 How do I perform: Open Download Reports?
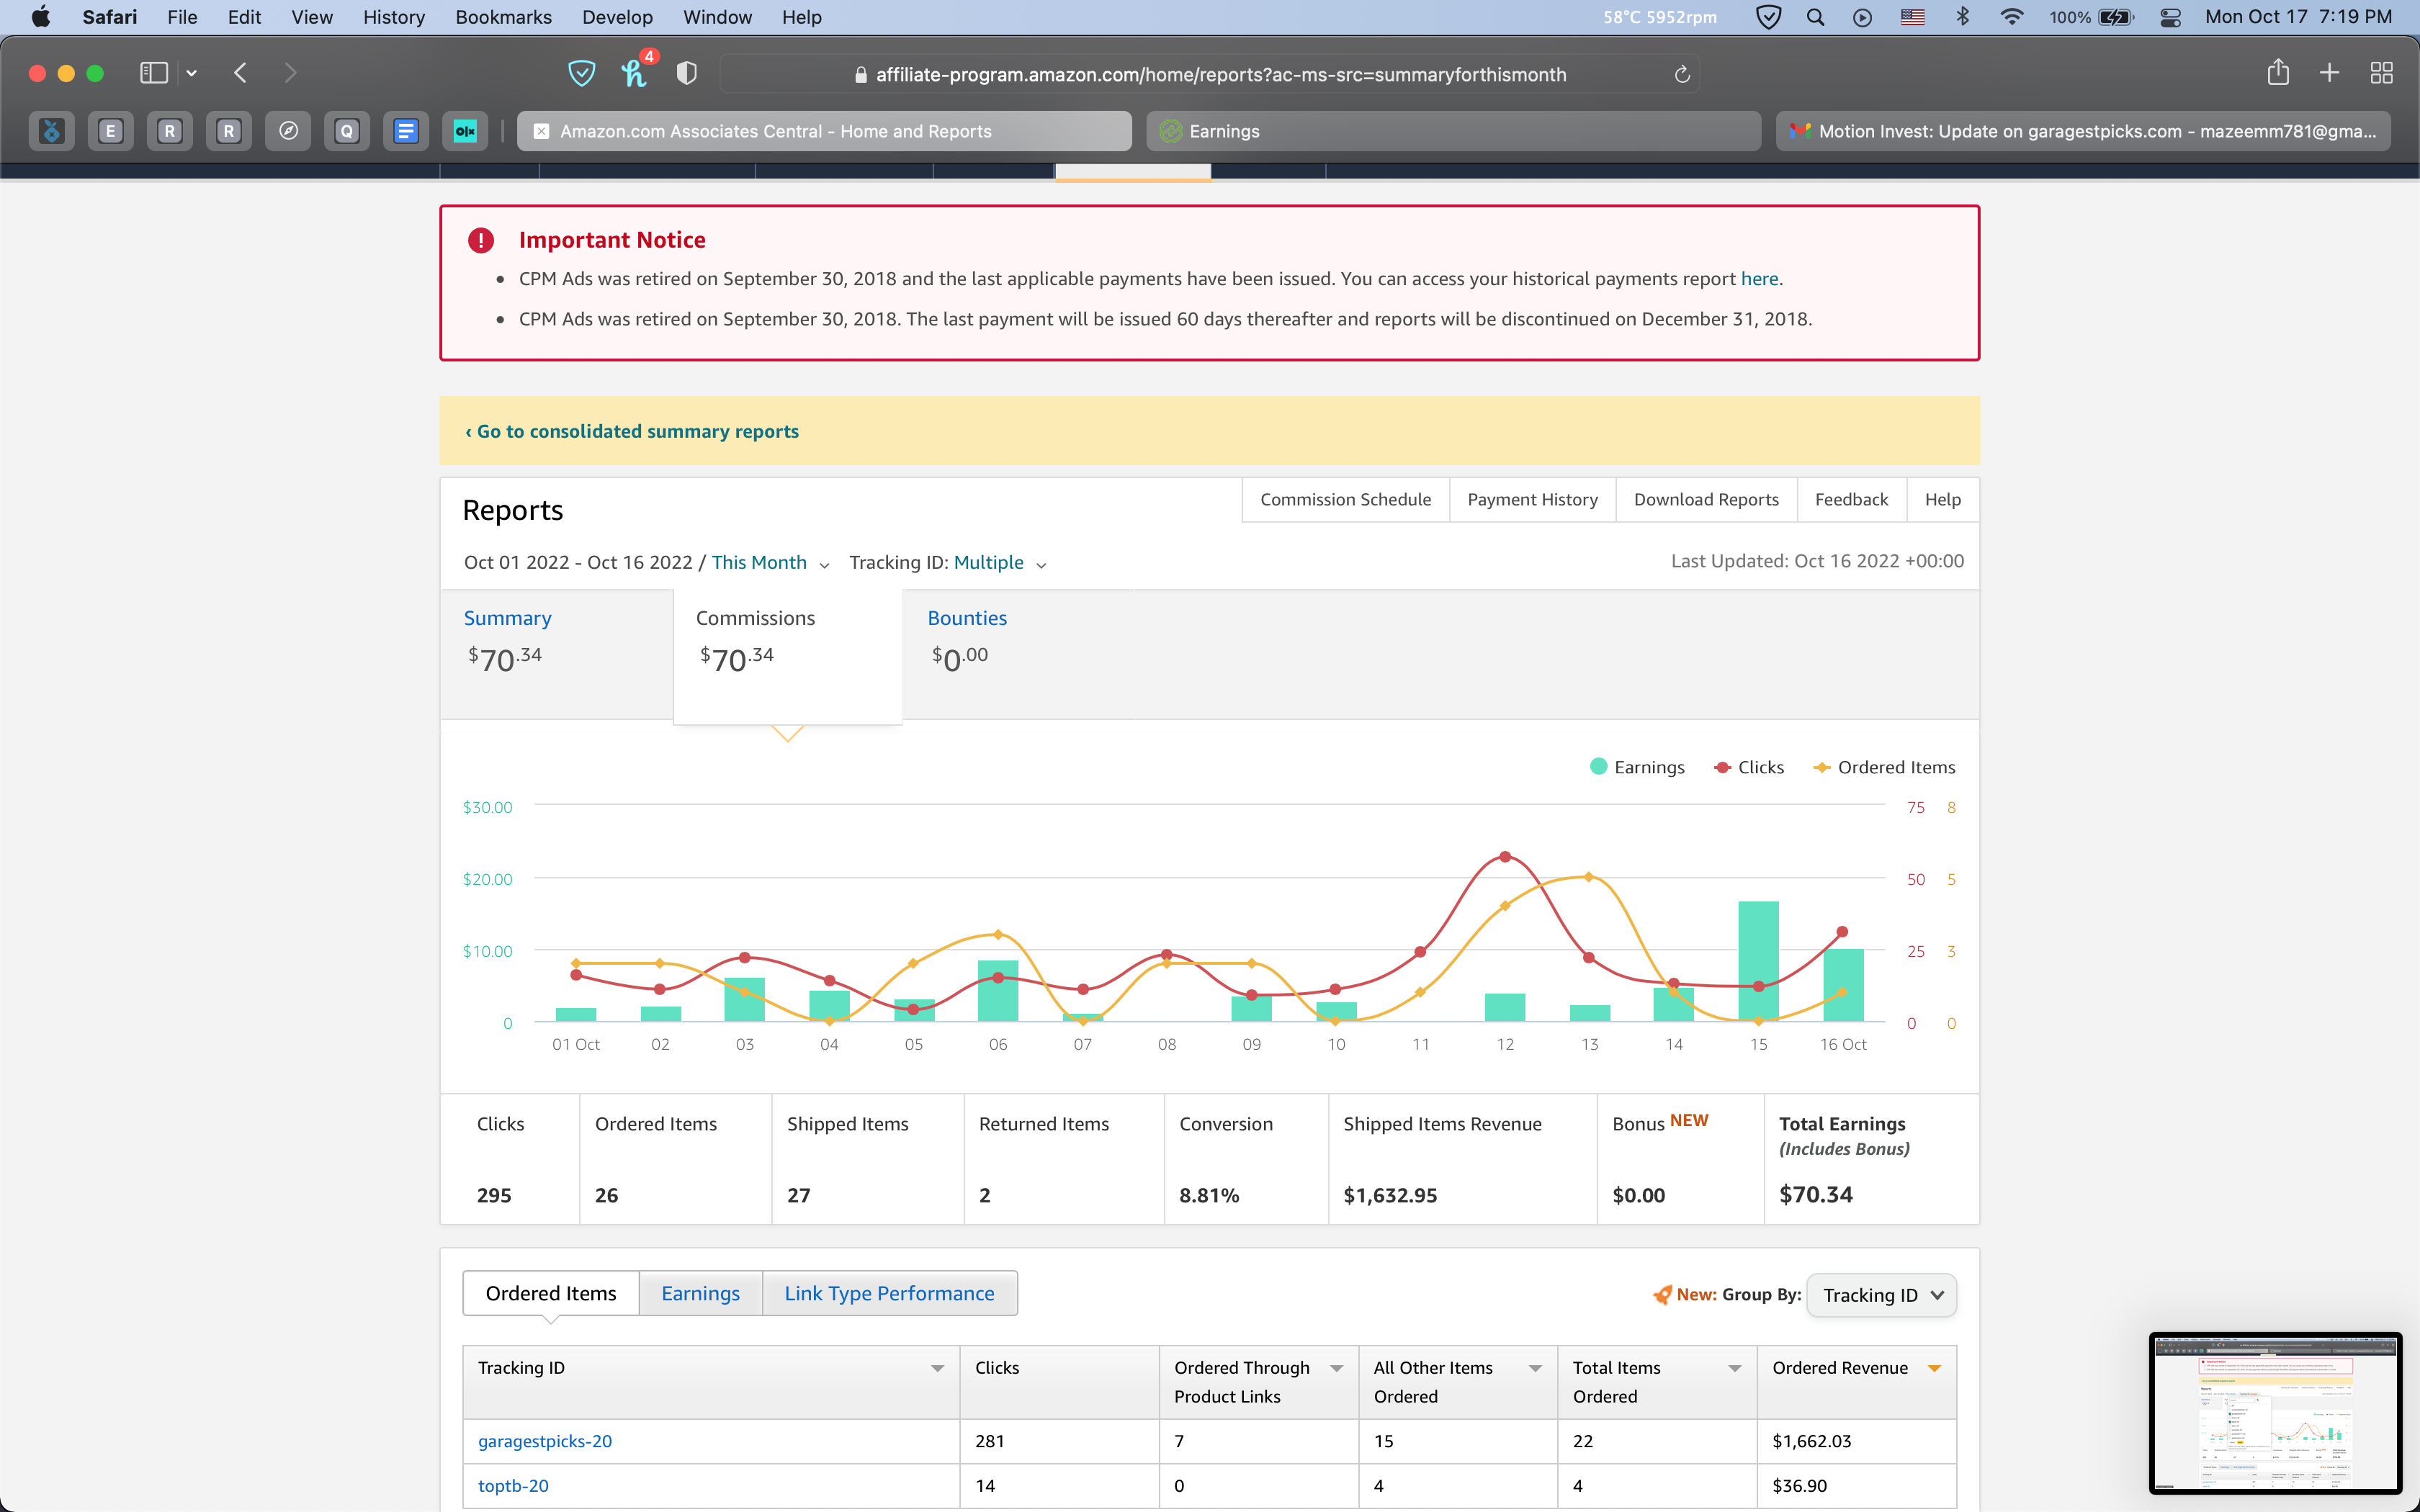(1706, 499)
